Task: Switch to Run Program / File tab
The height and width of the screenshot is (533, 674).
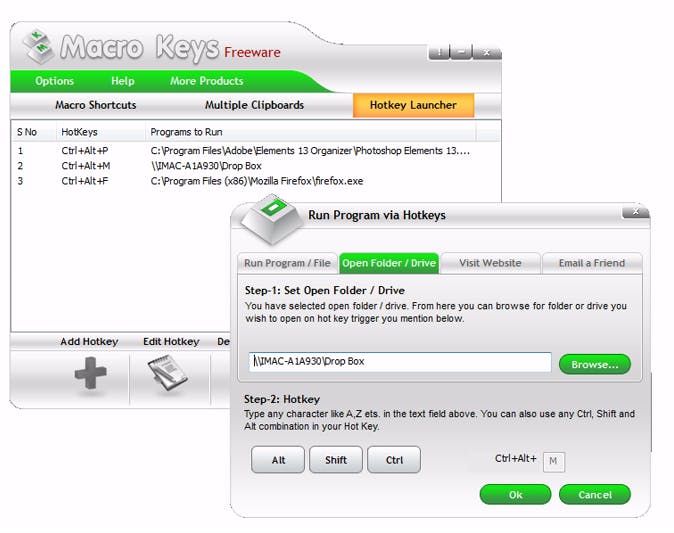Action: (287, 263)
